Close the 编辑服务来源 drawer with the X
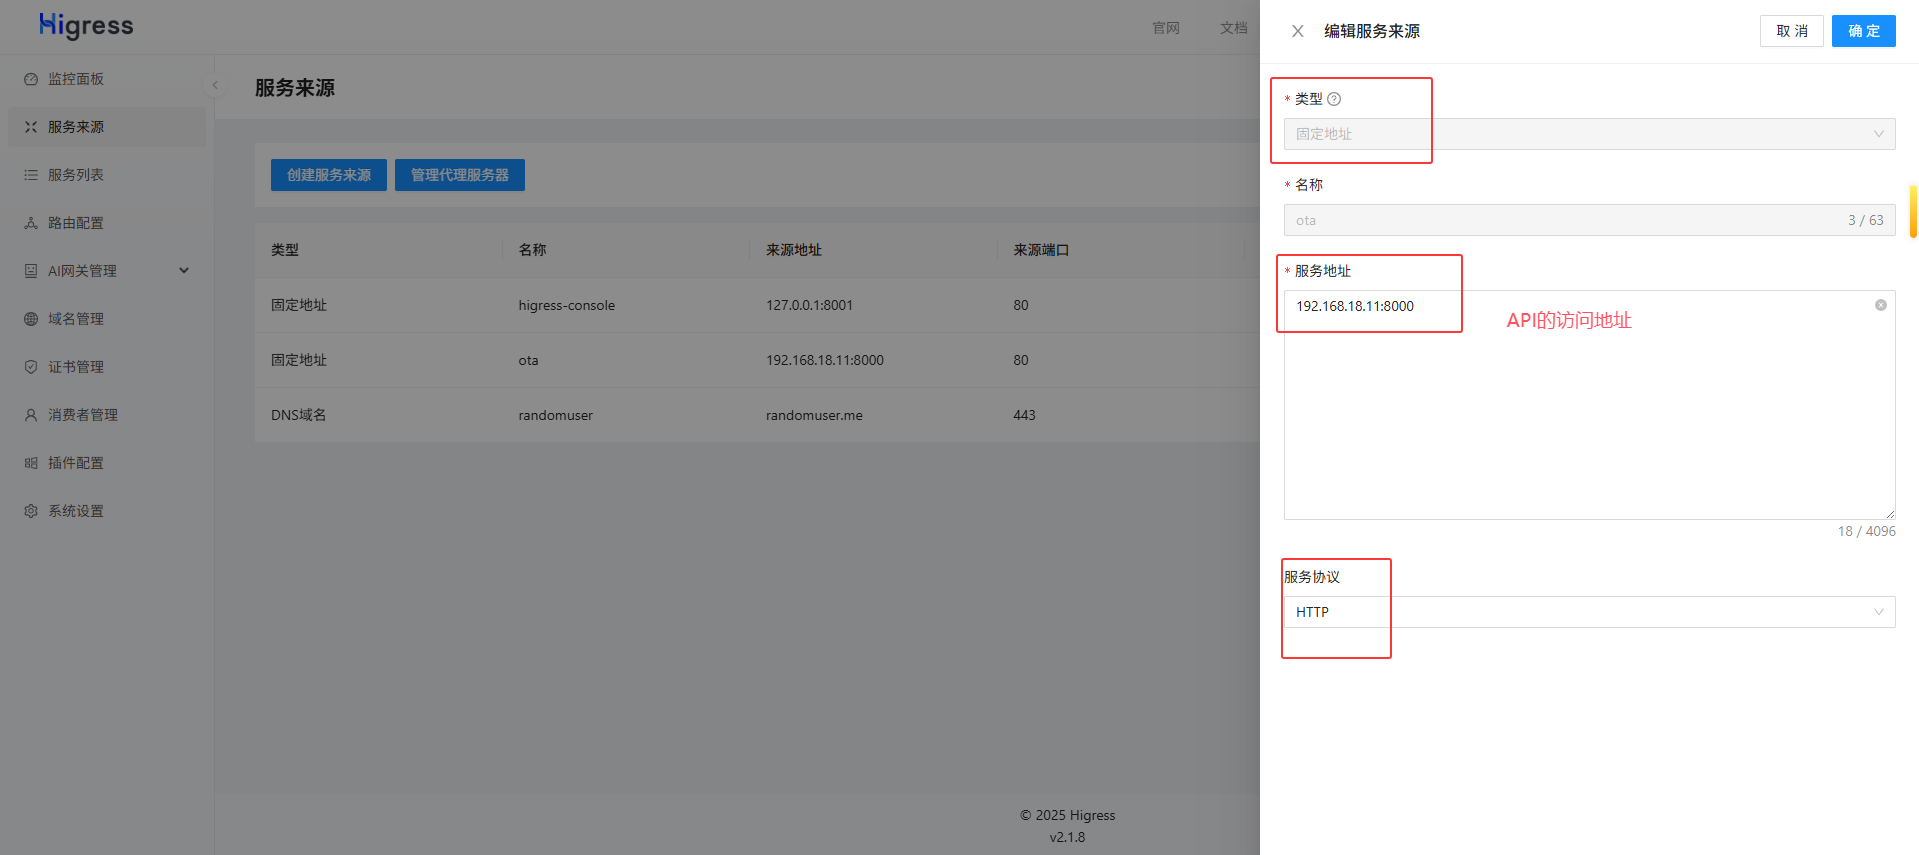The height and width of the screenshot is (855, 1919). coord(1298,31)
